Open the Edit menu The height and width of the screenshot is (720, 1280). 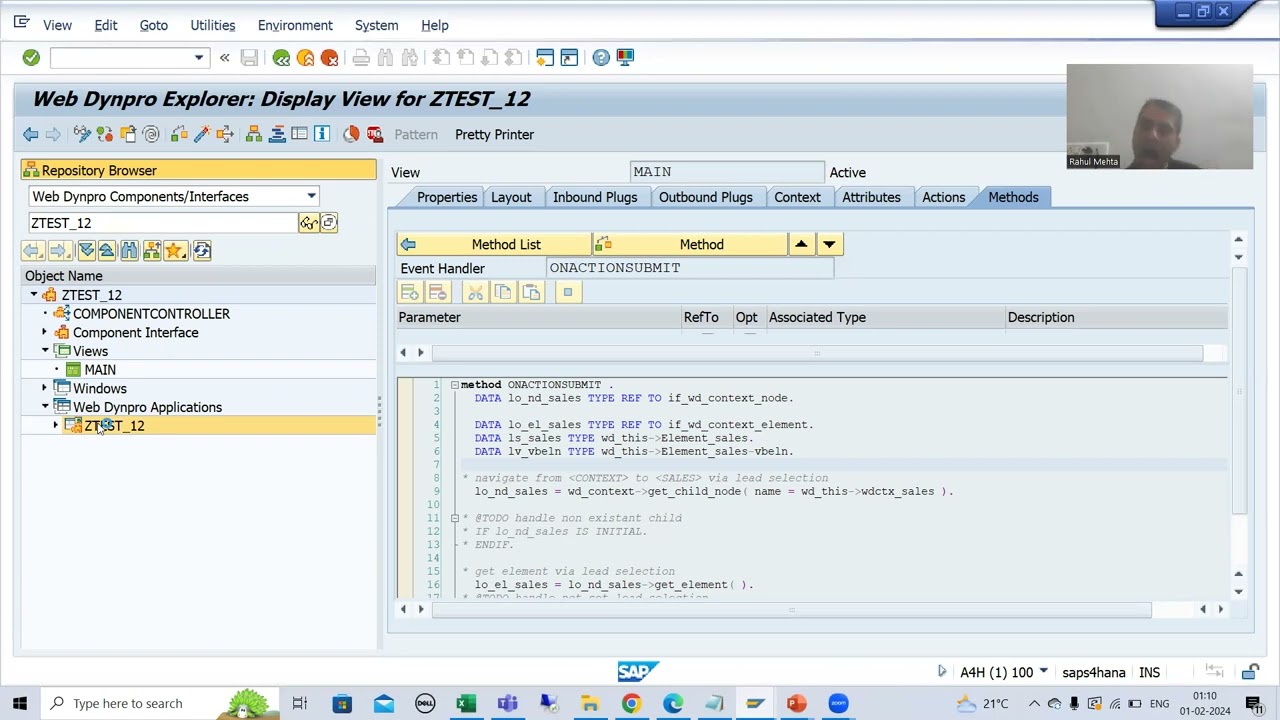click(106, 25)
